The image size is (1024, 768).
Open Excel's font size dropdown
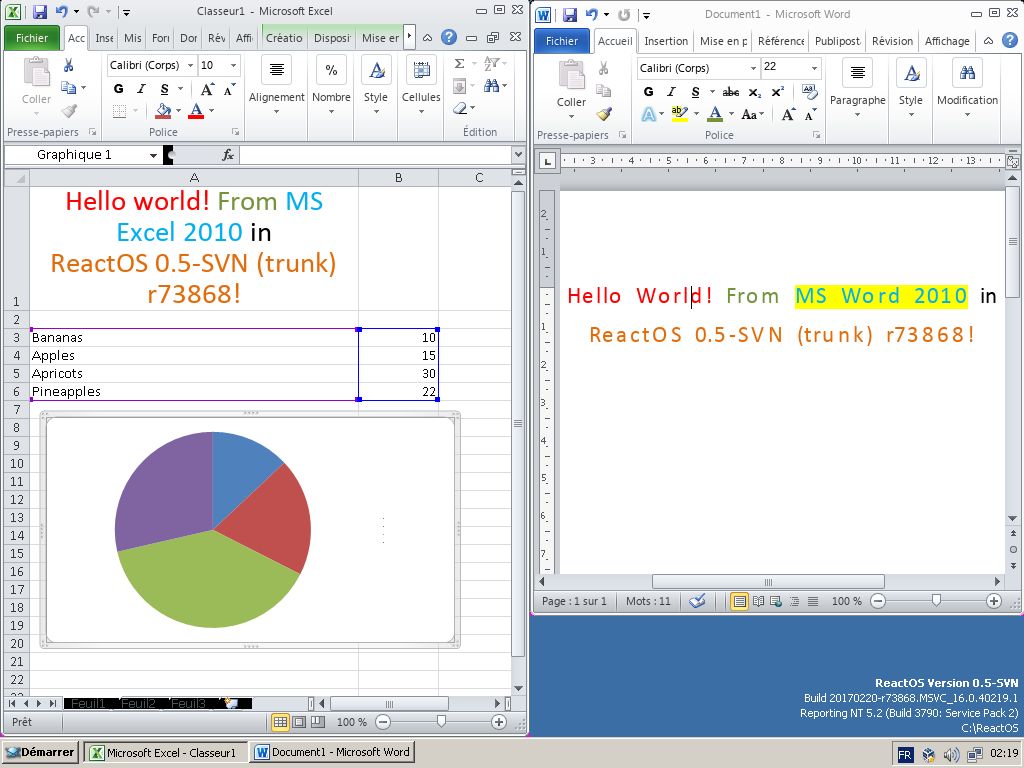[x=235, y=65]
